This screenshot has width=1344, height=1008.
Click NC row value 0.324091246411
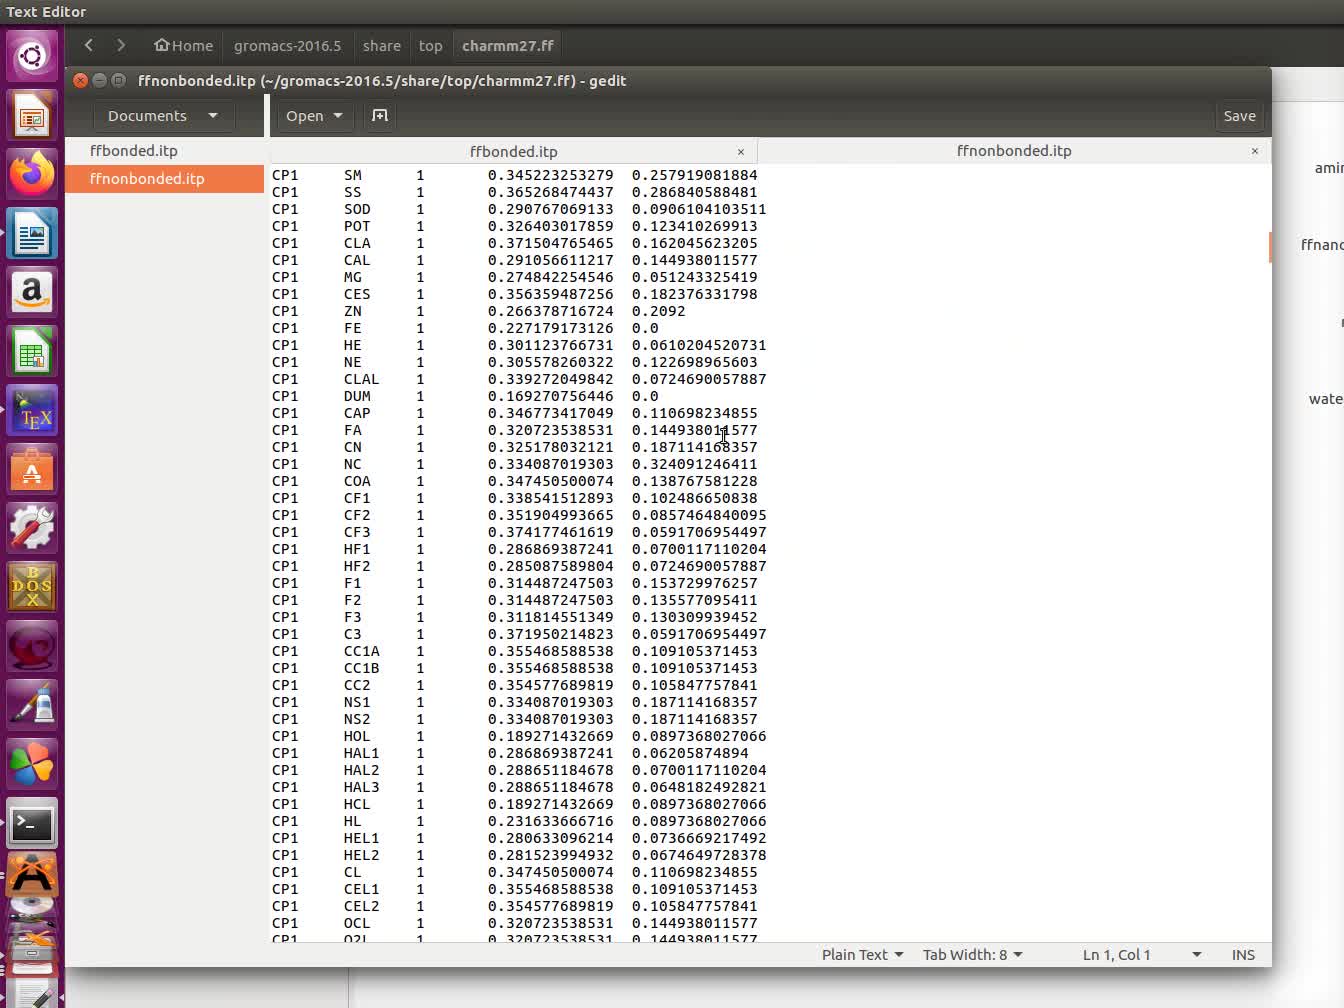(x=695, y=464)
